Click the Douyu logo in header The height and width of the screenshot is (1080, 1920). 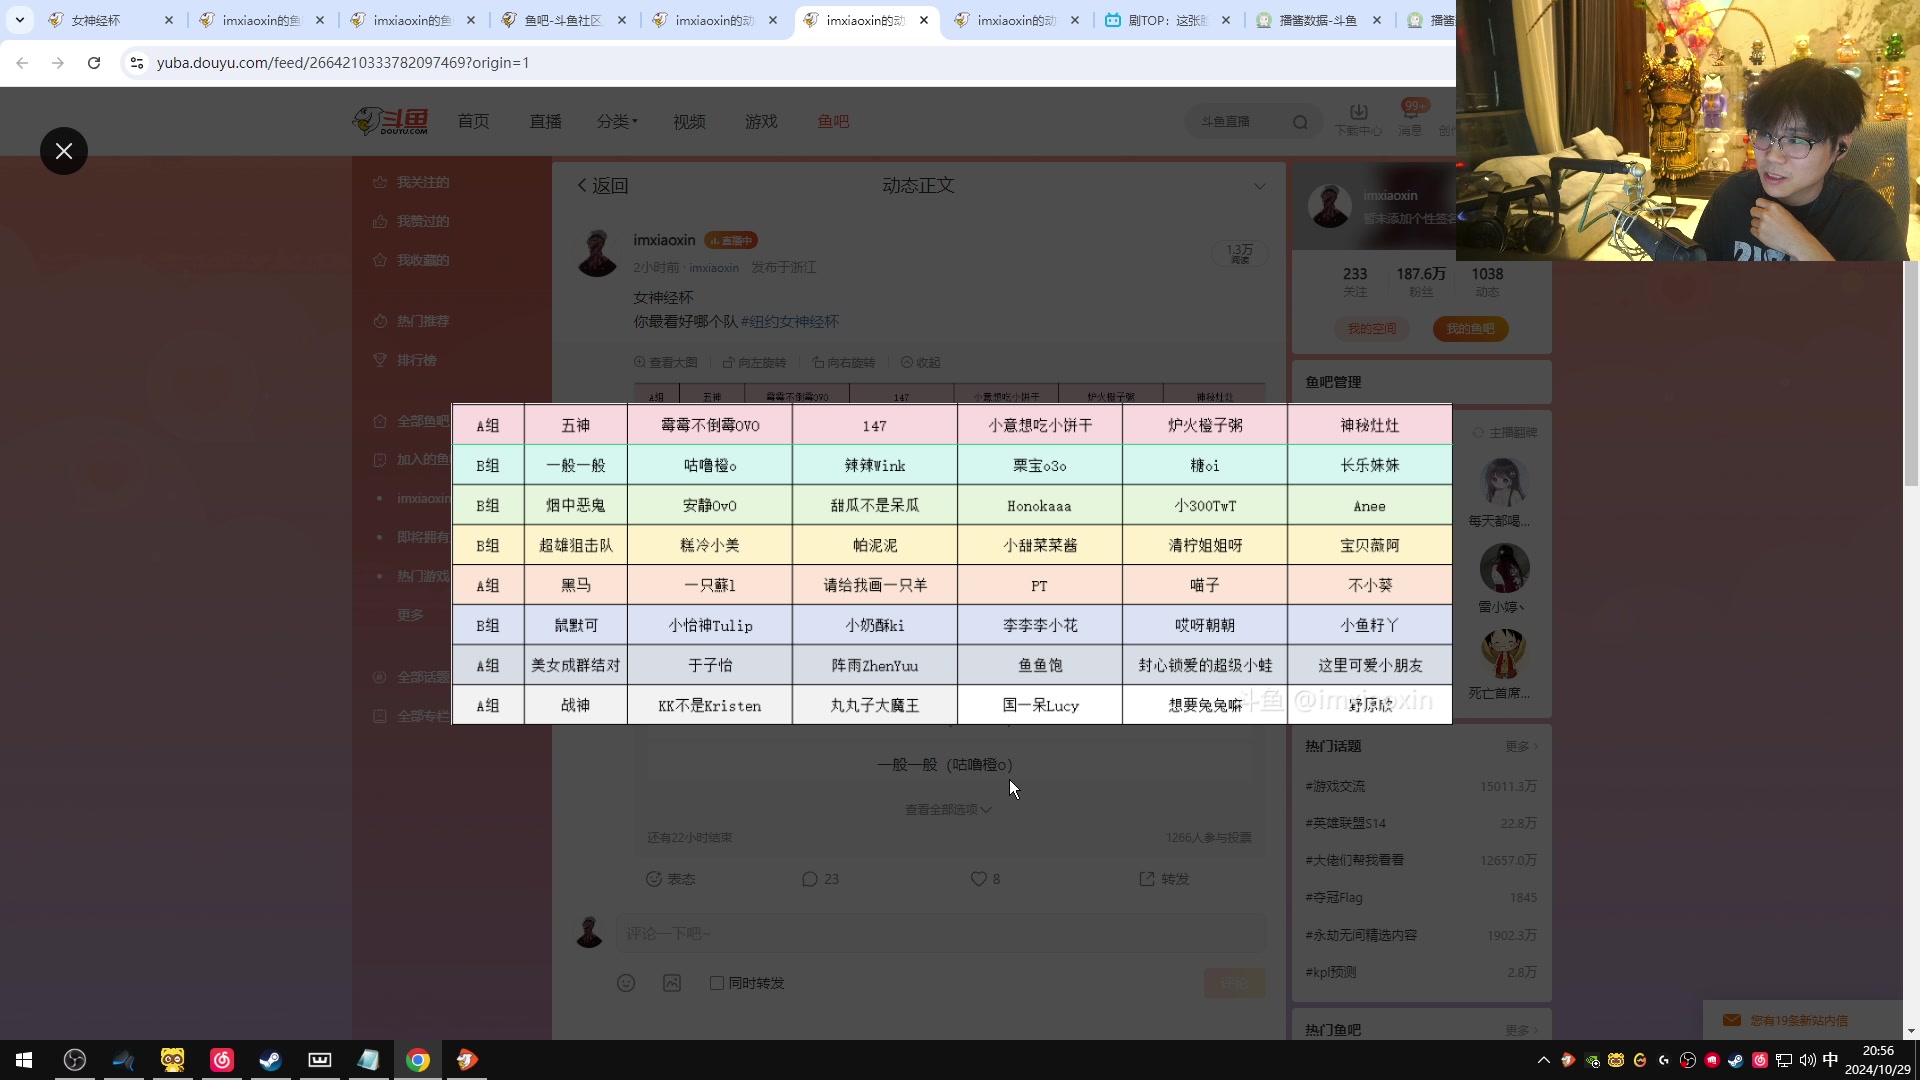pyautogui.click(x=390, y=121)
